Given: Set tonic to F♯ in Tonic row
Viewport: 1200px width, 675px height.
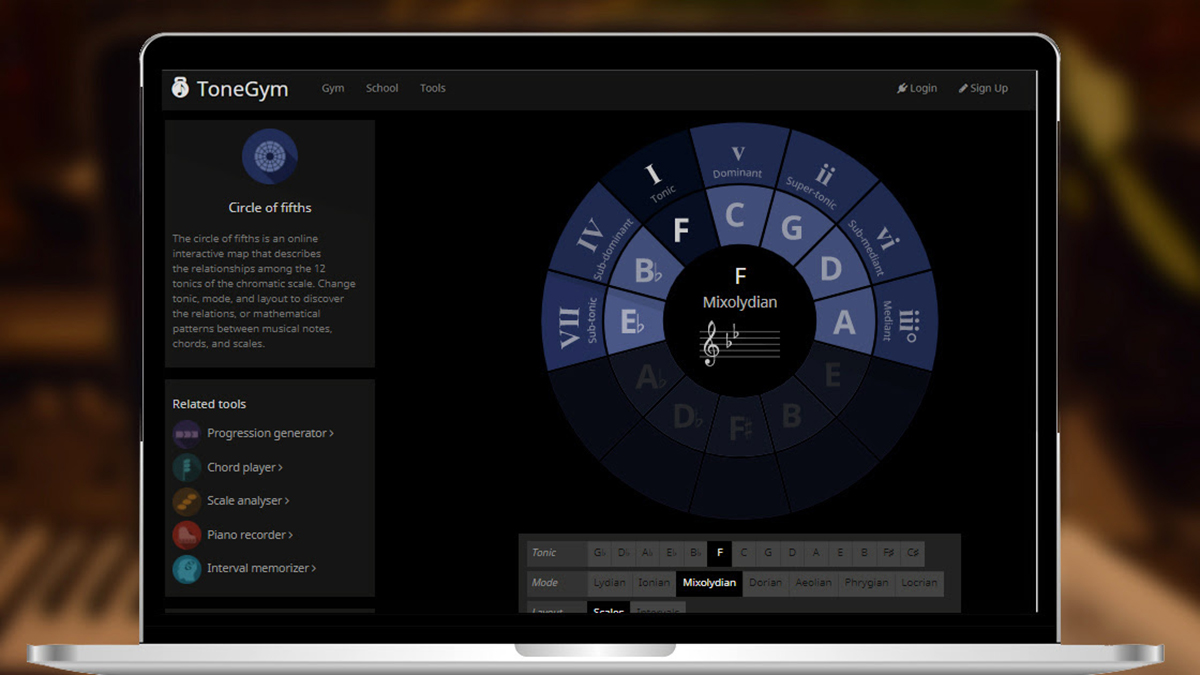Looking at the screenshot, I should [888, 552].
